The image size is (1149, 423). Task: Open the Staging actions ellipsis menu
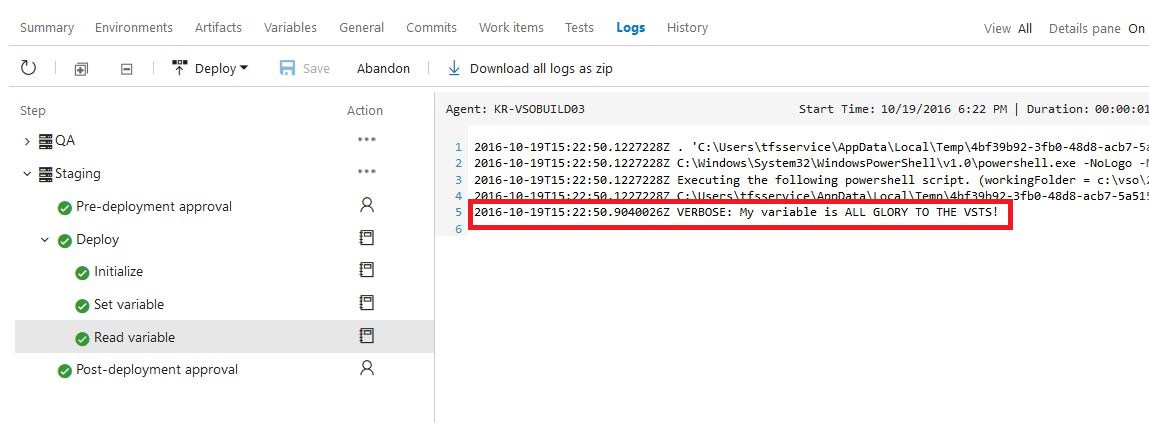366,172
